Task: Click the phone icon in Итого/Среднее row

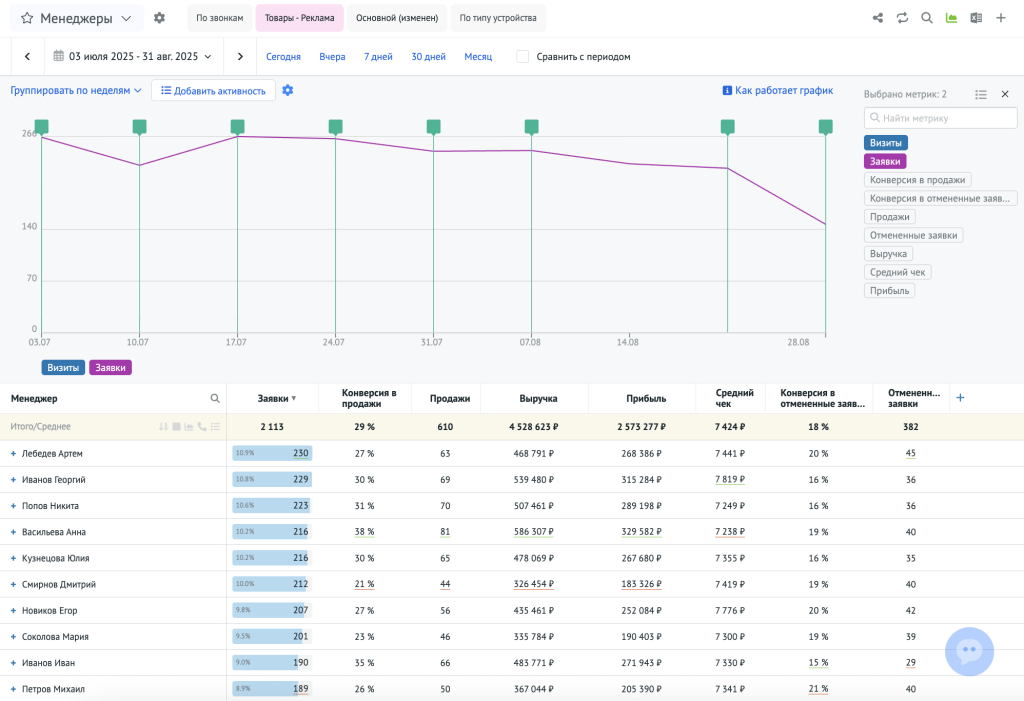Action: [202, 427]
